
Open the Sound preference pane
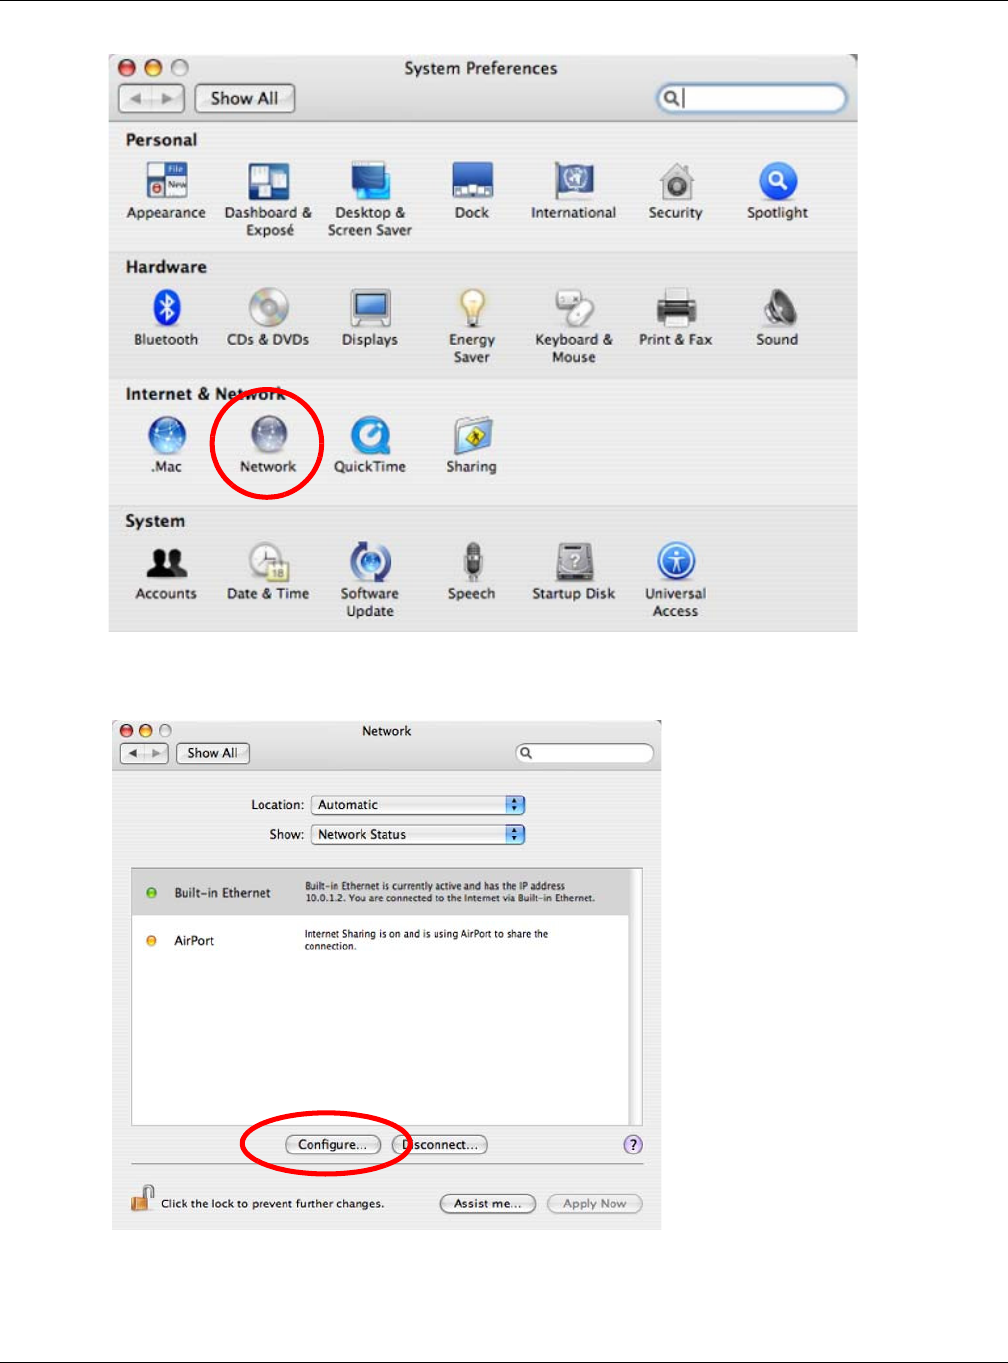(x=777, y=318)
